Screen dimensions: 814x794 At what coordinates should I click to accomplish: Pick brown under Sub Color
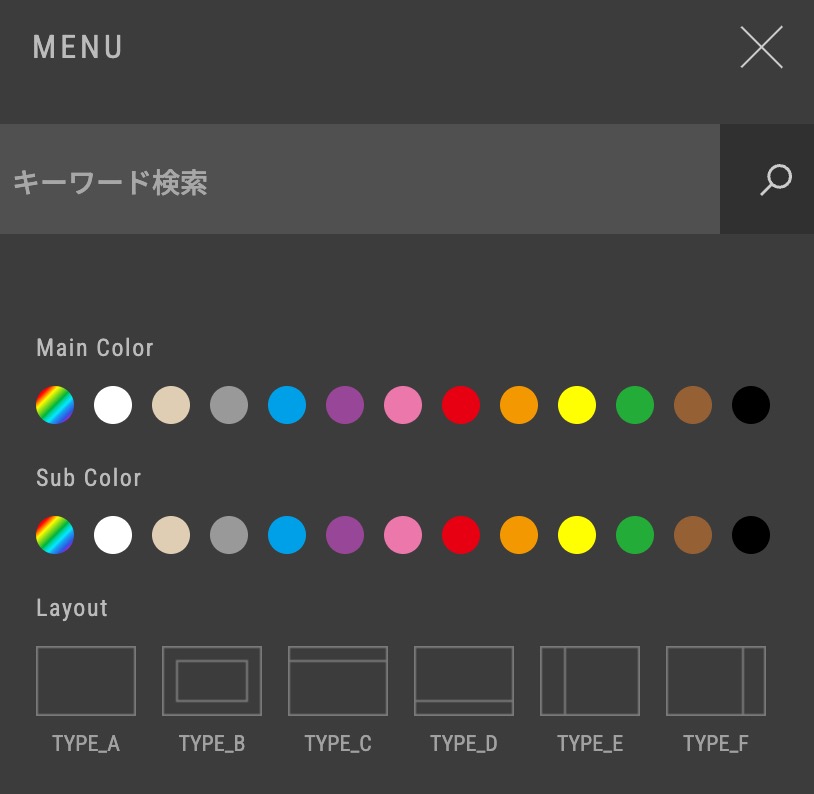pyautogui.click(x=693, y=536)
